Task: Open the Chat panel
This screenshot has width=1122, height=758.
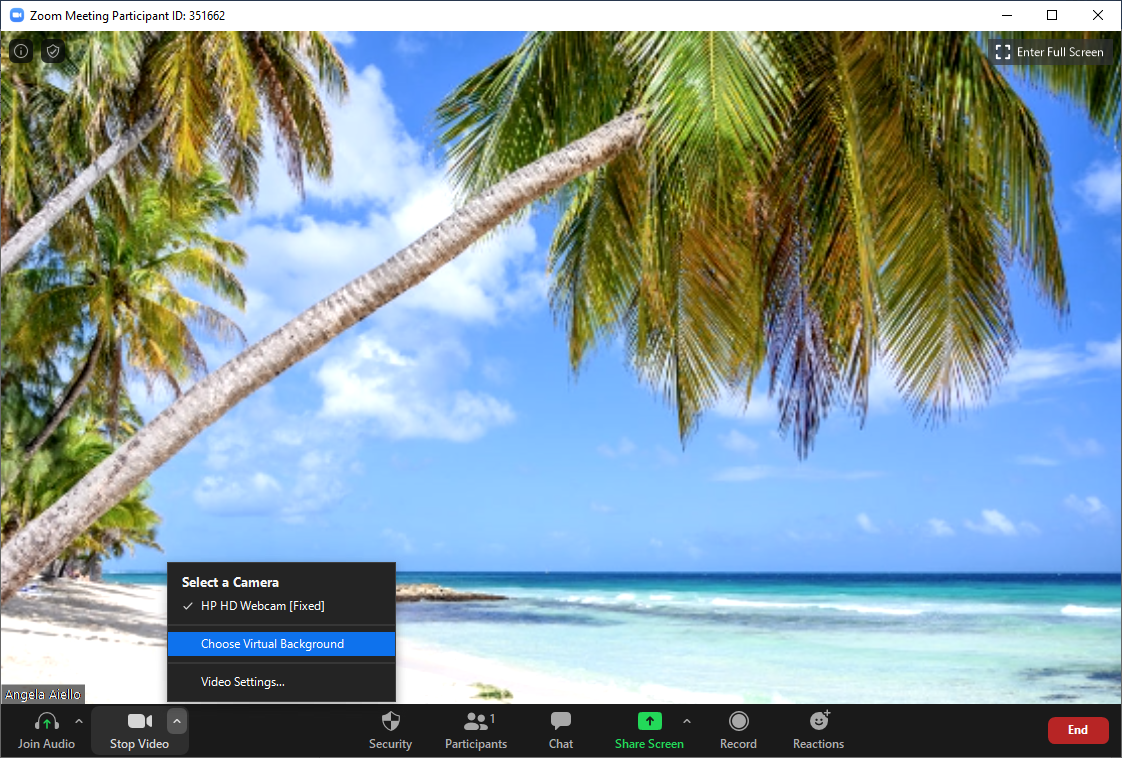Action: (x=561, y=731)
